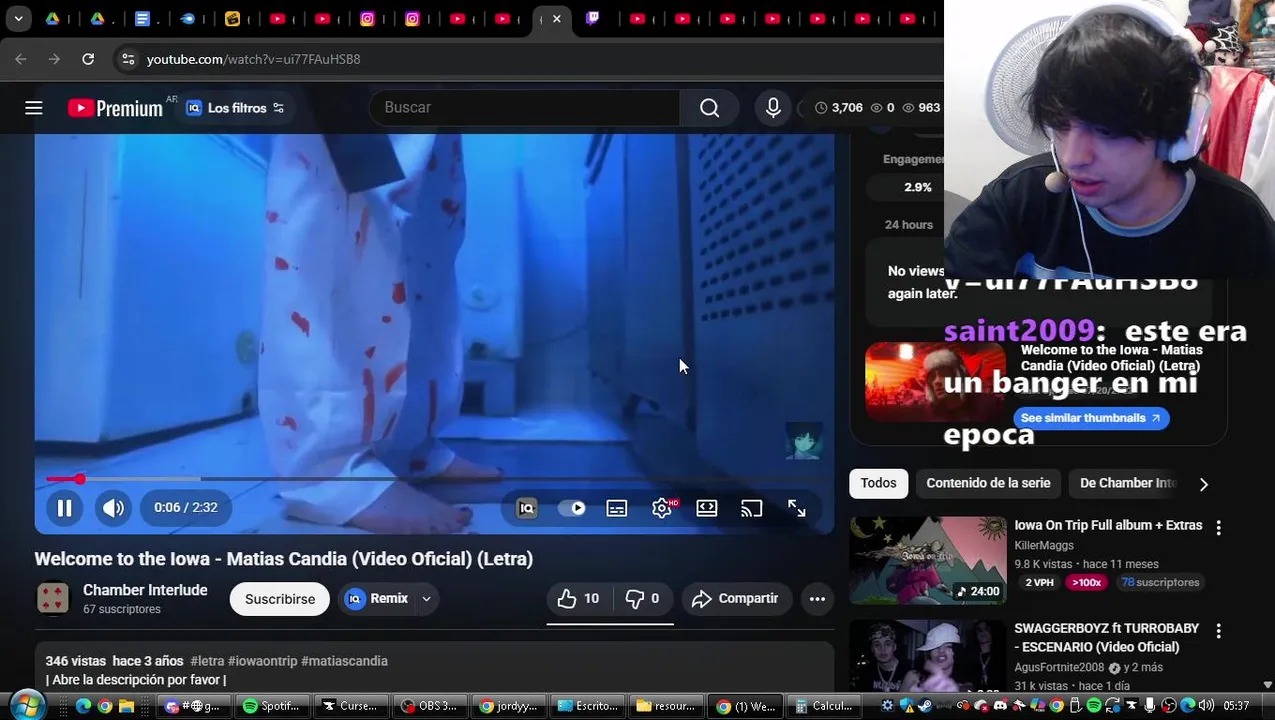The width and height of the screenshot is (1275, 720).
Task: Reload the page
Action: [x=88, y=59]
